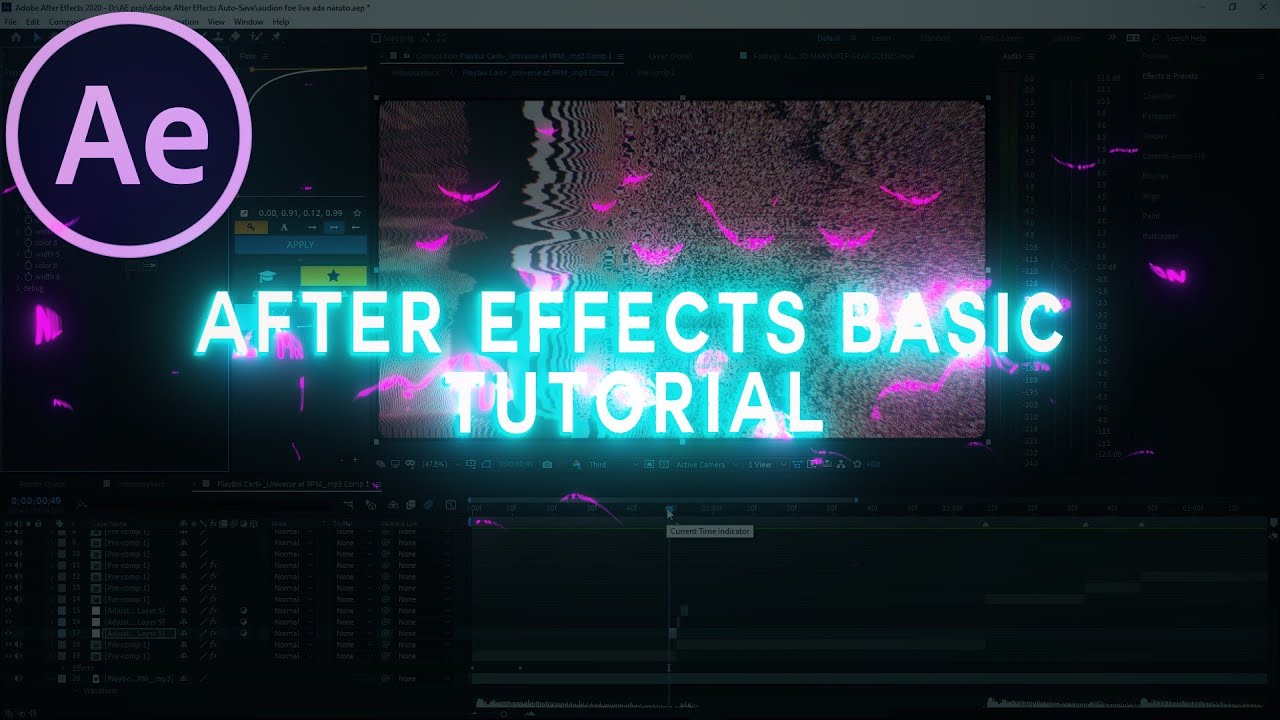Select the Default workspace
1280x720 pixels.
pyautogui.click(x=829, y=38)
